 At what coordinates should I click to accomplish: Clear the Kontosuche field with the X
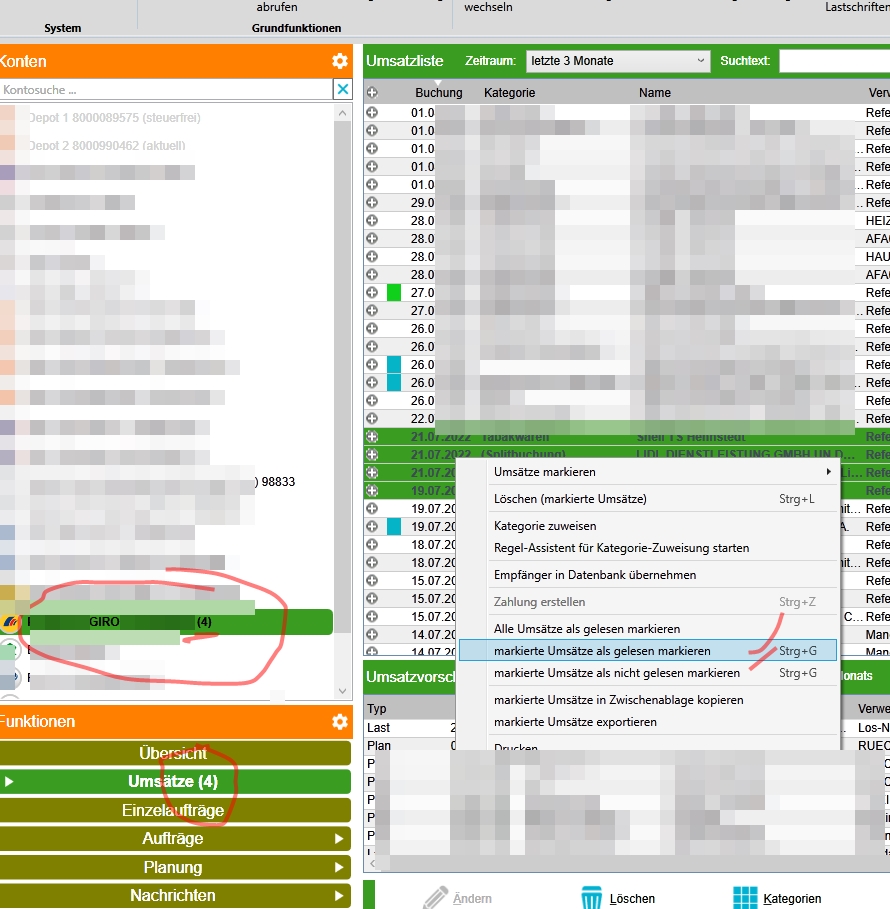click(x=343, y=89)
